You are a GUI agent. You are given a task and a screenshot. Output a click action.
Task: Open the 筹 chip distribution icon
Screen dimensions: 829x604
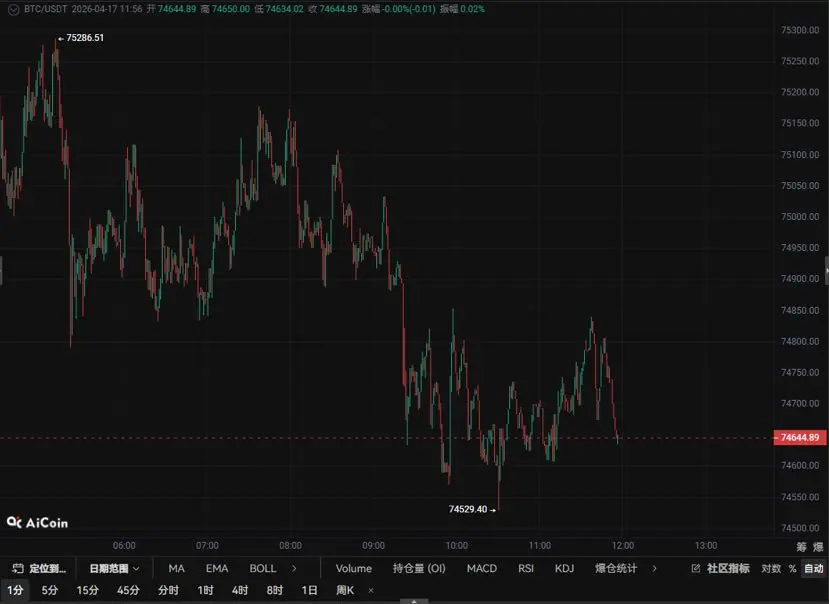click(802, 546)
